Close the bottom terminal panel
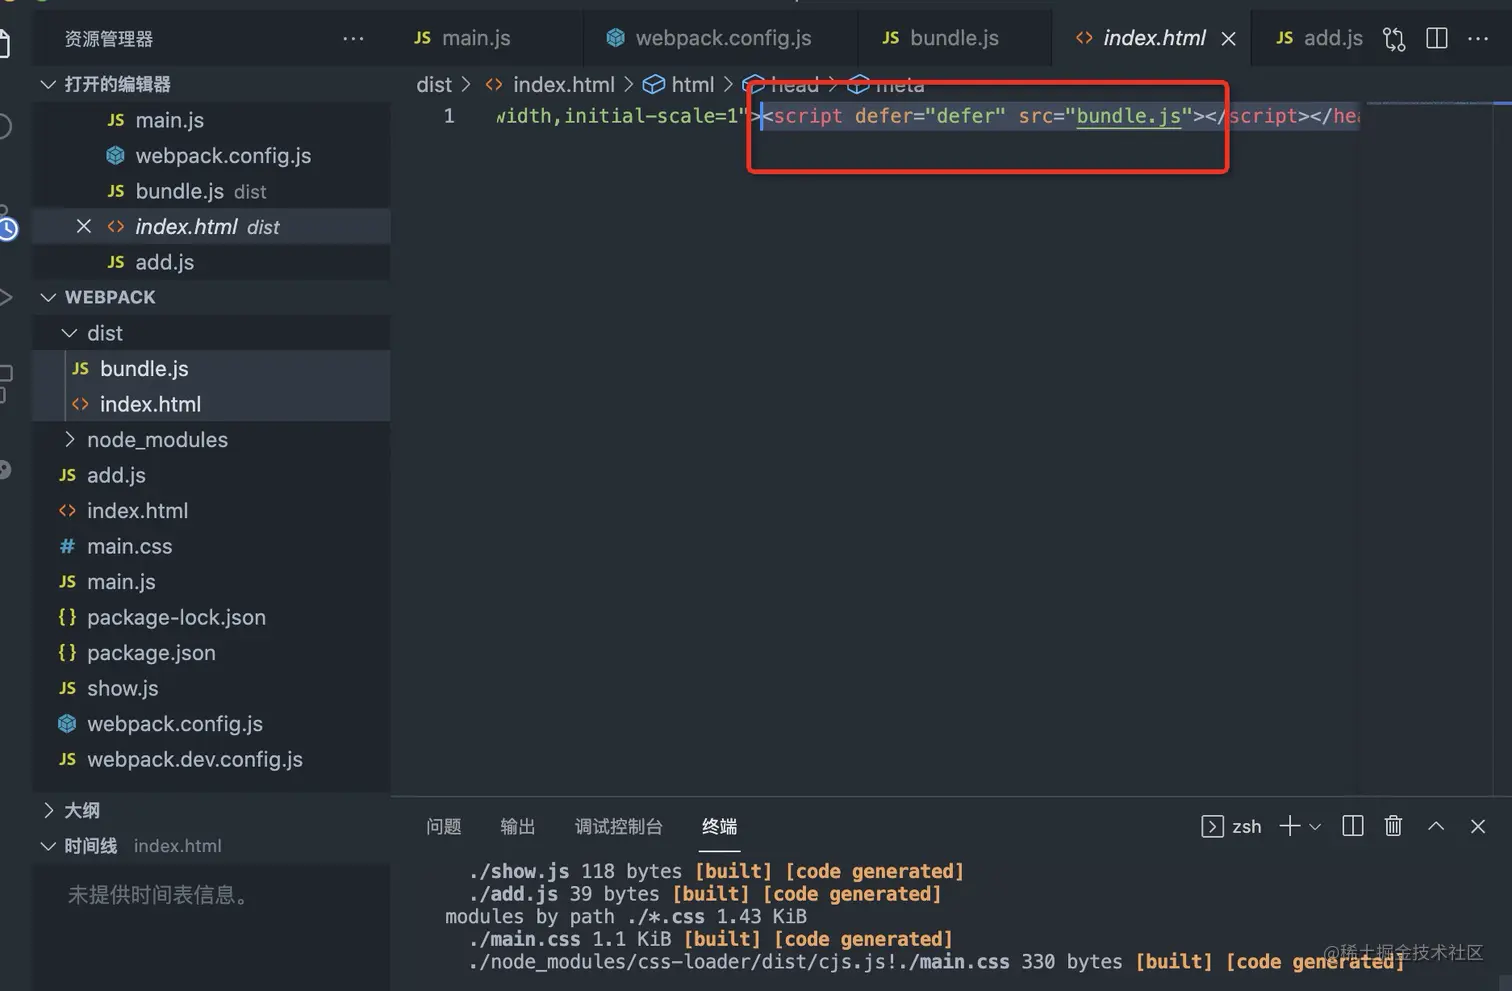This screenshot has width=1512, height=991. 1478,826
